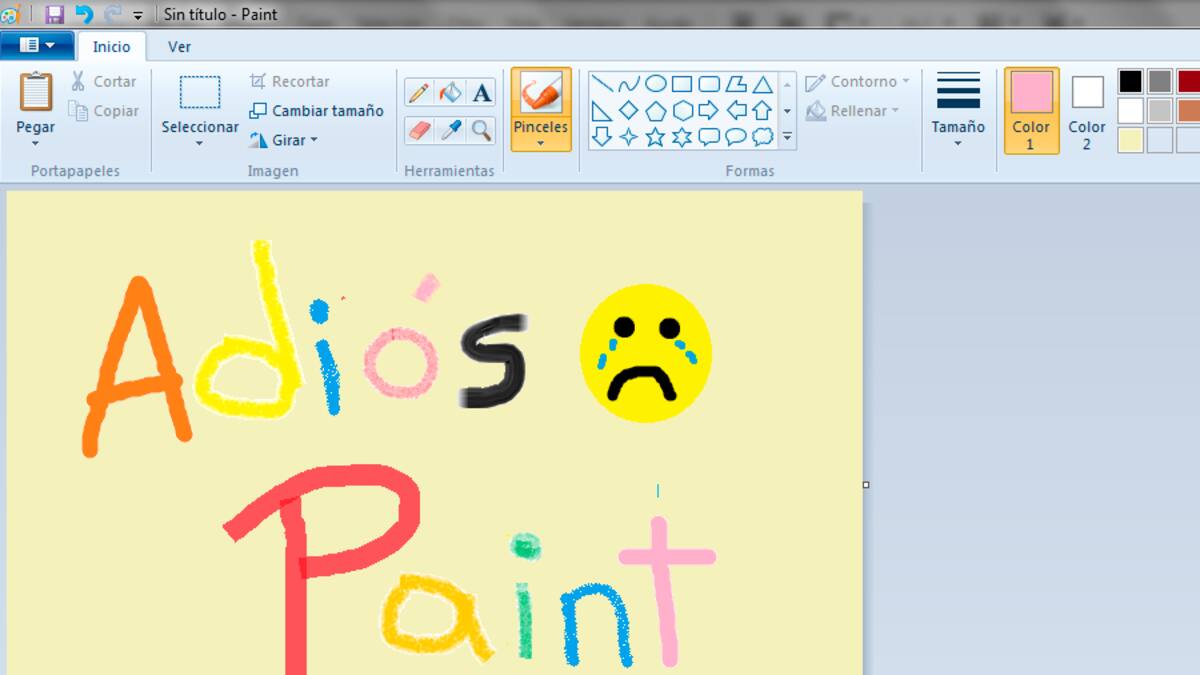
Task: Click Cambiar tamaño button
Action: [317, 111]
